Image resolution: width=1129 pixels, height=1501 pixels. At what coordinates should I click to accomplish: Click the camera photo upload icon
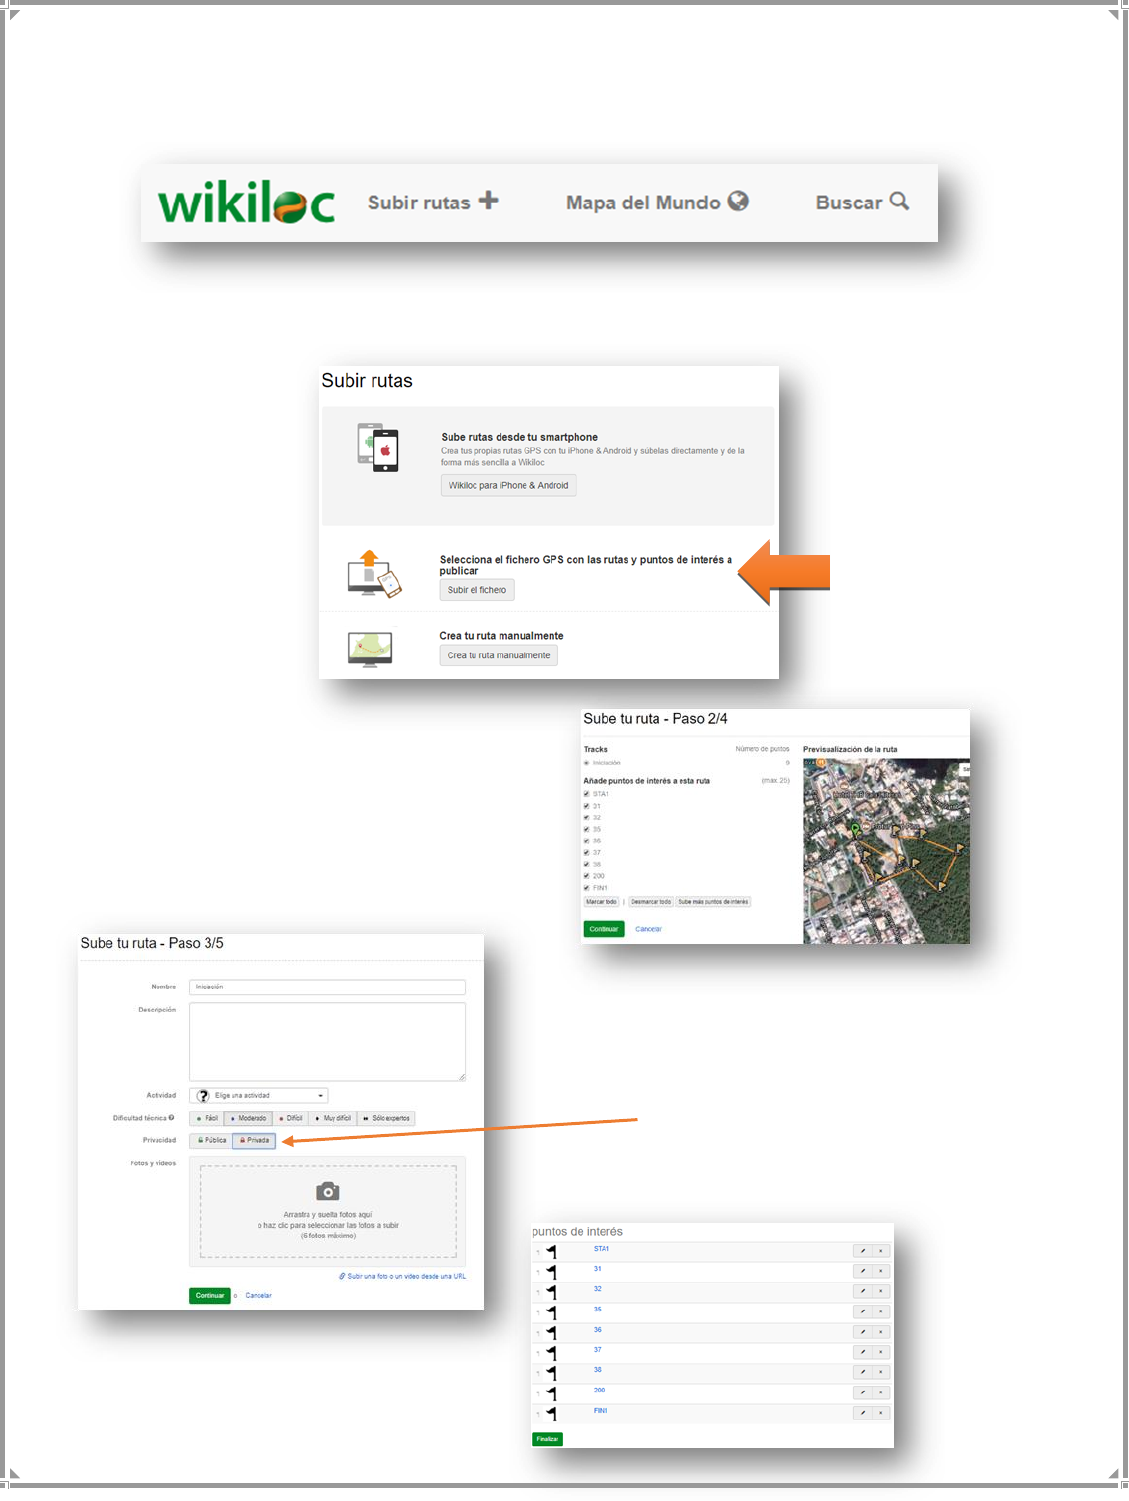coord(328,1191)
